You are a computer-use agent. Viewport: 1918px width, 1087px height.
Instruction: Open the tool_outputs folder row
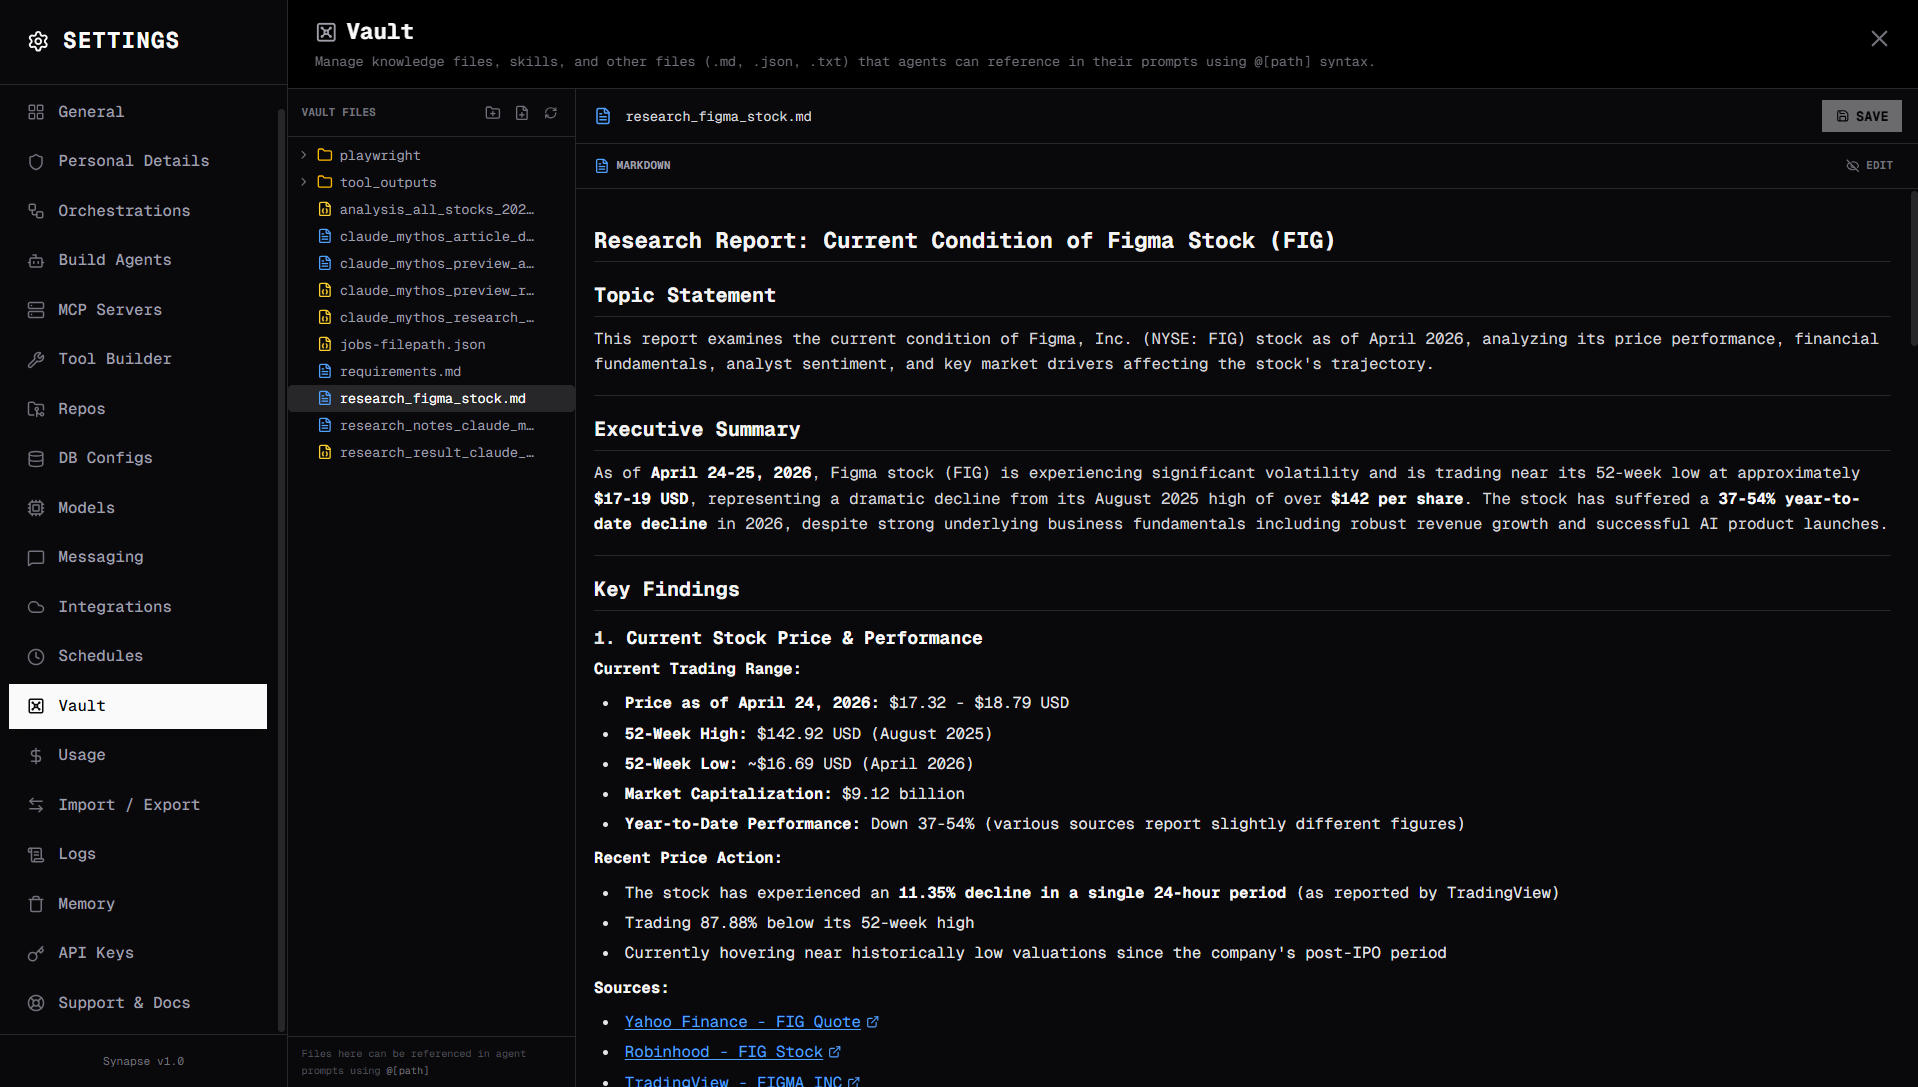[x=431, y=182]
